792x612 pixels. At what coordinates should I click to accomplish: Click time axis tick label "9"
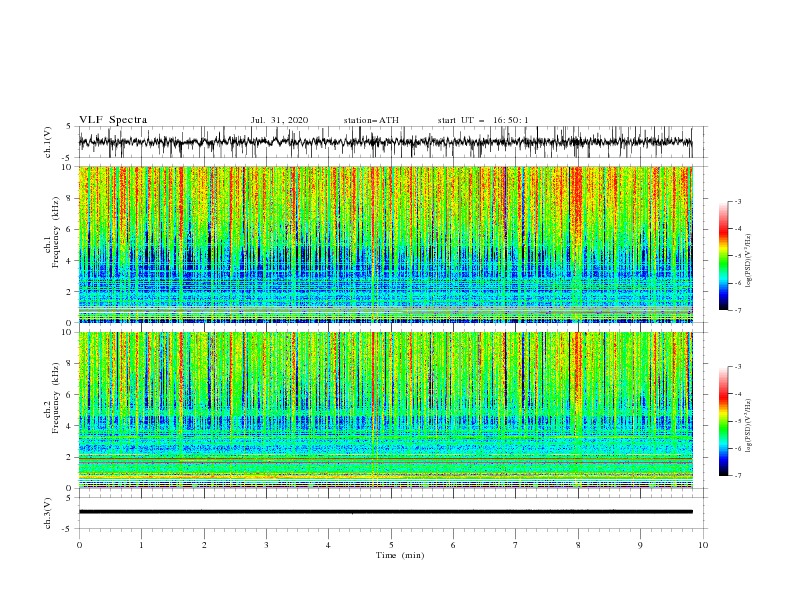tap(640, 545)
